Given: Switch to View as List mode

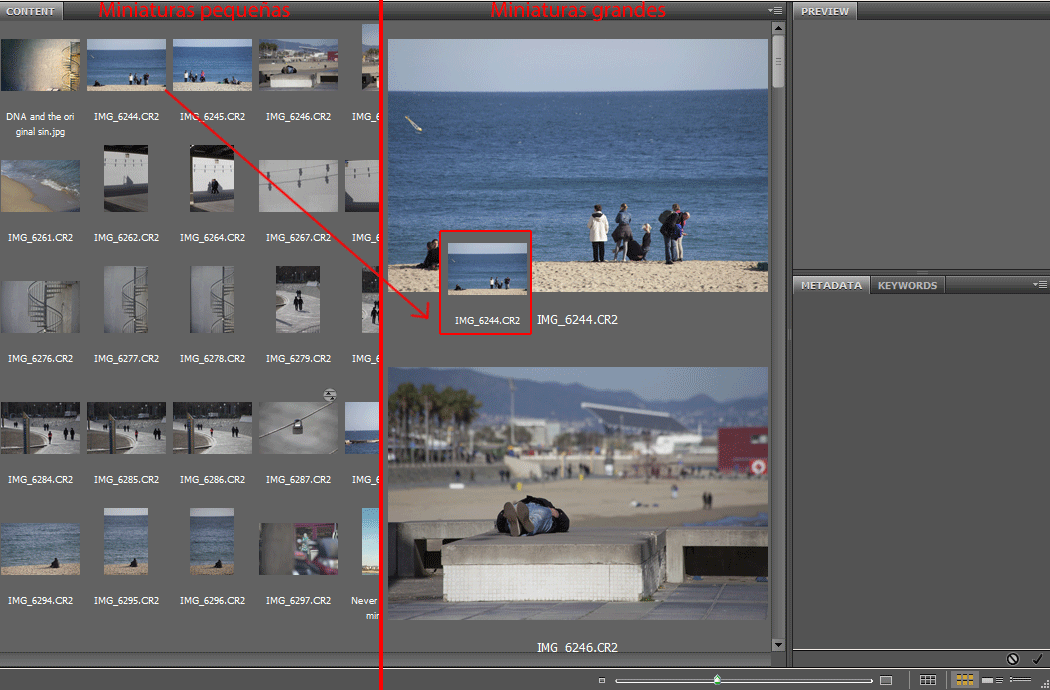Looking at the screenshot, I should 1021,680.
